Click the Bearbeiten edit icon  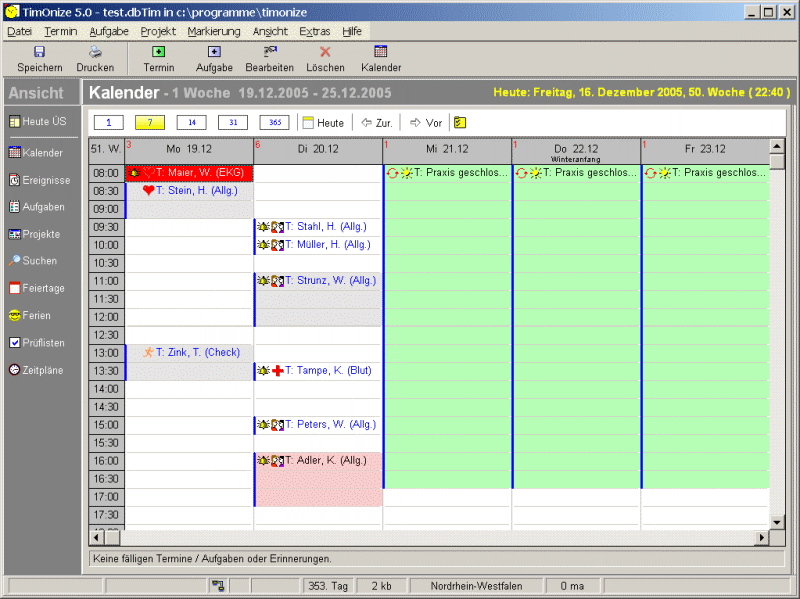[270, 52]
